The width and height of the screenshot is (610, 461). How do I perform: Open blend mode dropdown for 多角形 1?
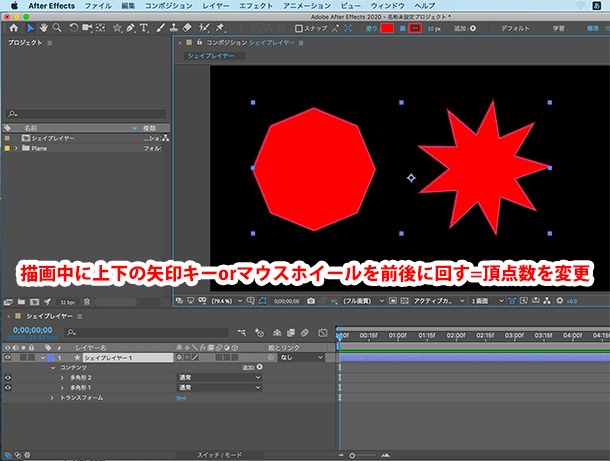tap(219, 388)
